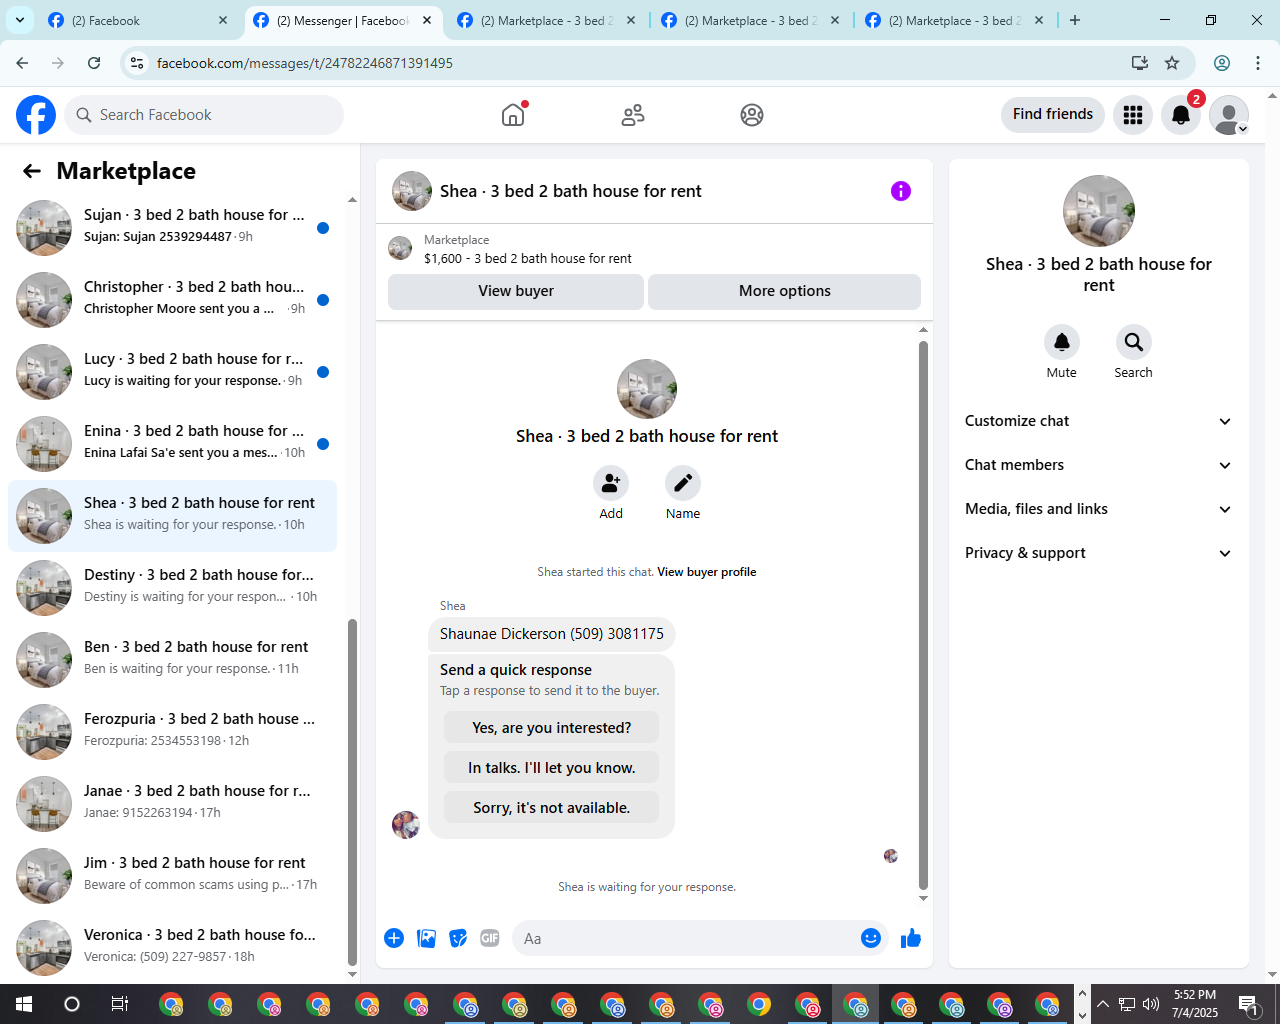This screenshot has width=1280, height=1024.
Task: Open conversation information purple icon
Action: pos(901,191)
